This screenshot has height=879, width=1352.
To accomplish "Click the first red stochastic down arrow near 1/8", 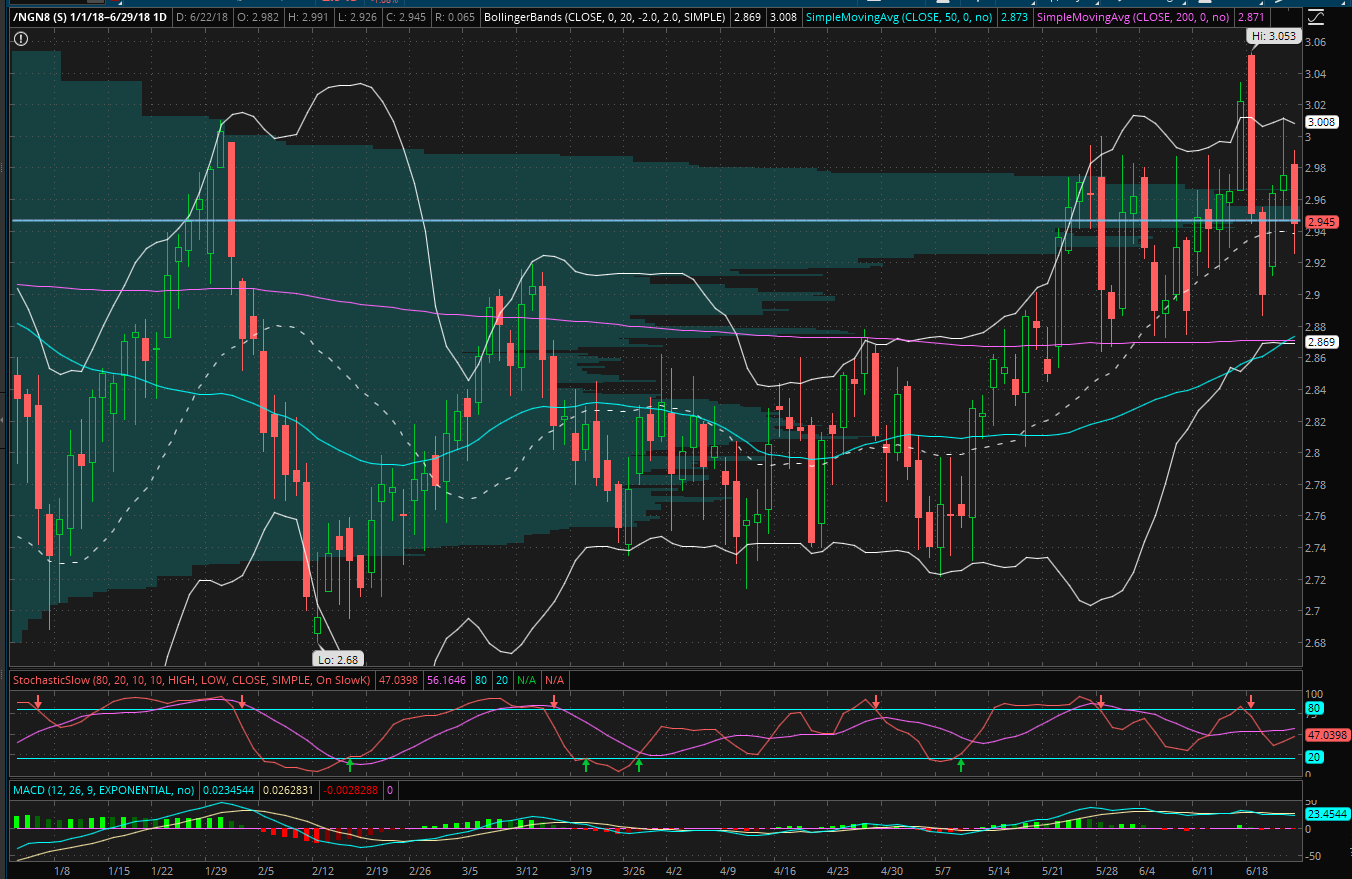I will [x=38, y=703].
